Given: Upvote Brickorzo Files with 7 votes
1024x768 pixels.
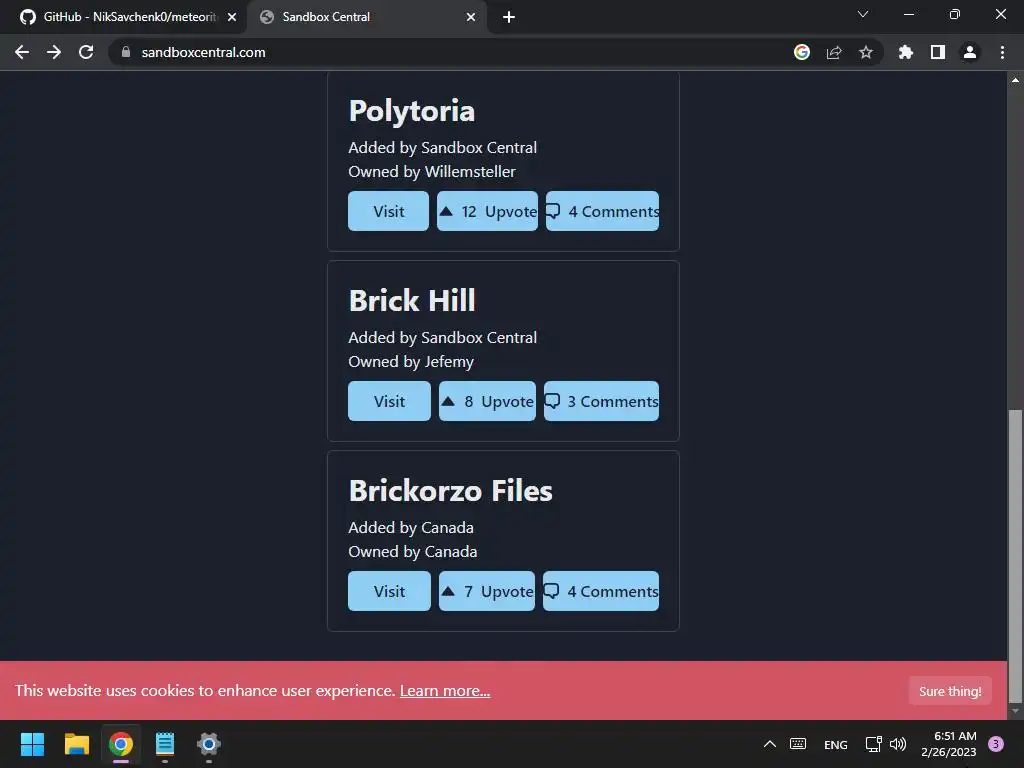Looking at the screenshot, I should (487, 591).
